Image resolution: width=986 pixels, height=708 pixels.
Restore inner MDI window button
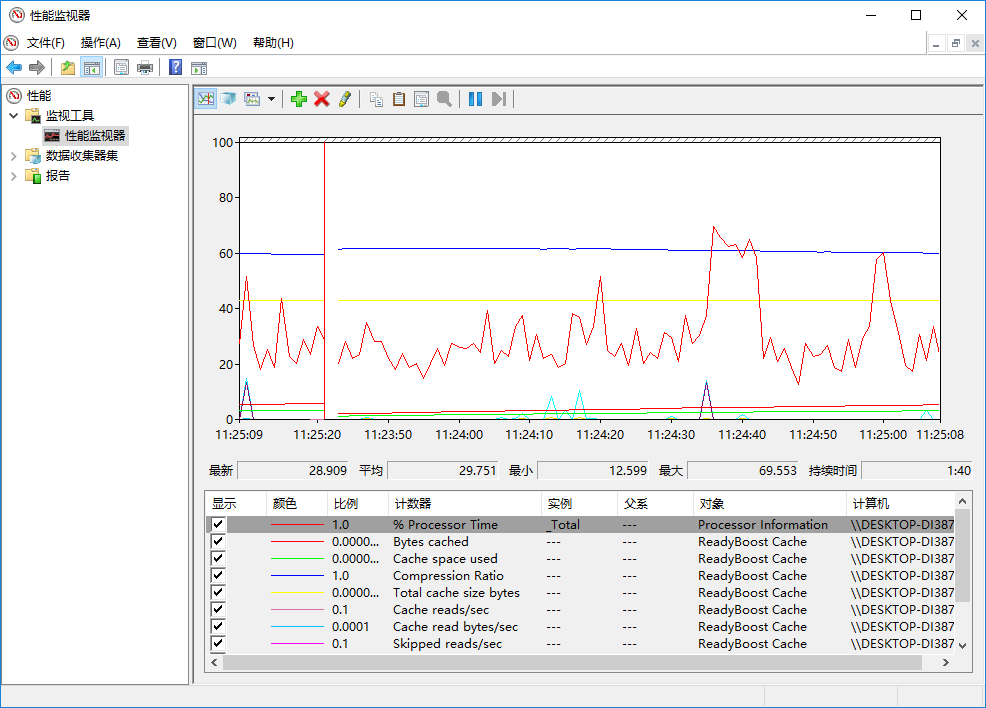click(955, 43)
